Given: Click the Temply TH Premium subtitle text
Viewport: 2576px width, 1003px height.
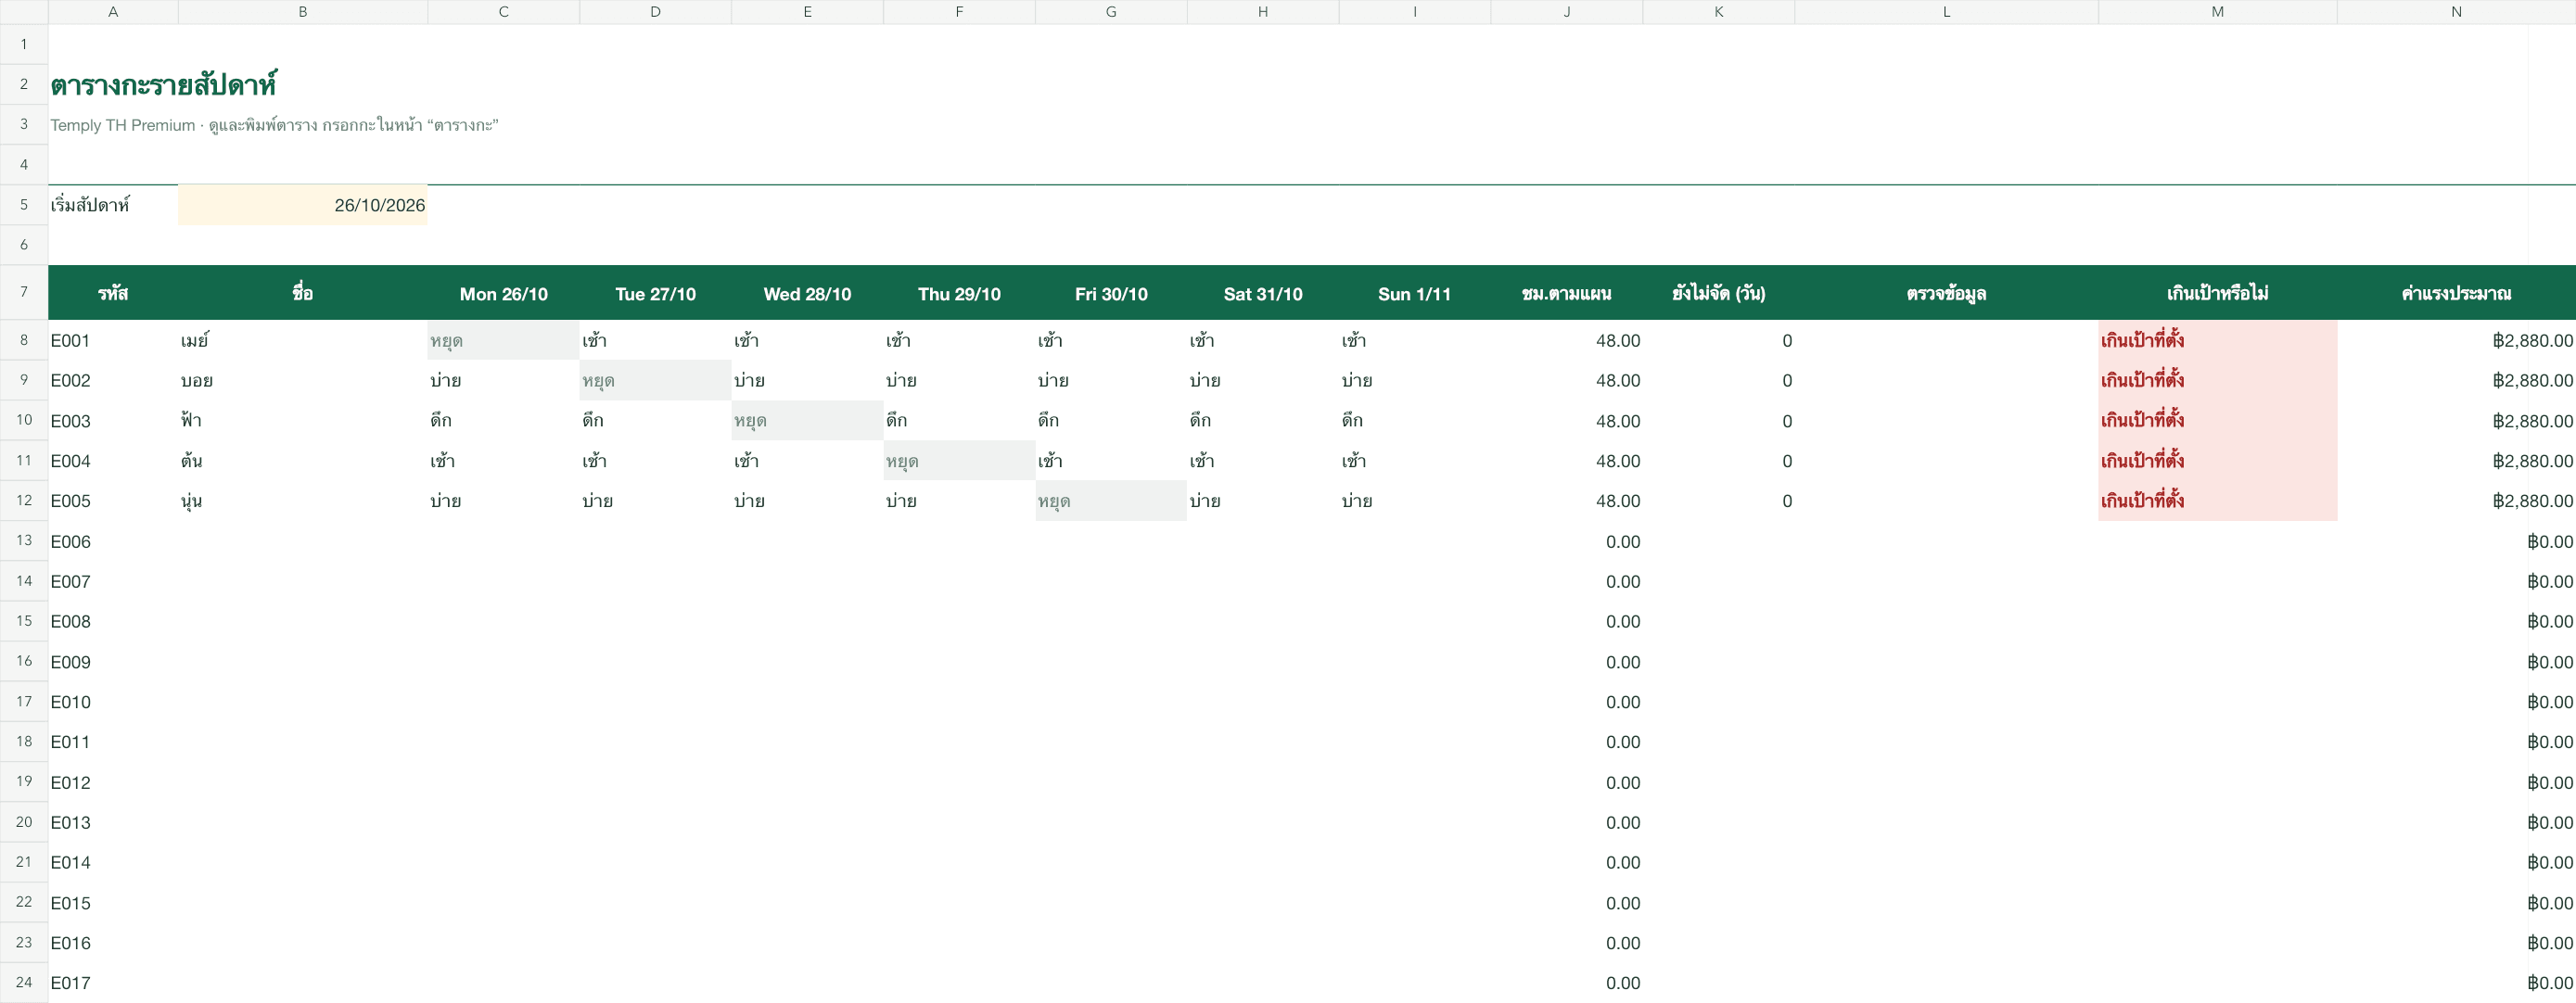Looking at the screenshot, I should [274, 125].
